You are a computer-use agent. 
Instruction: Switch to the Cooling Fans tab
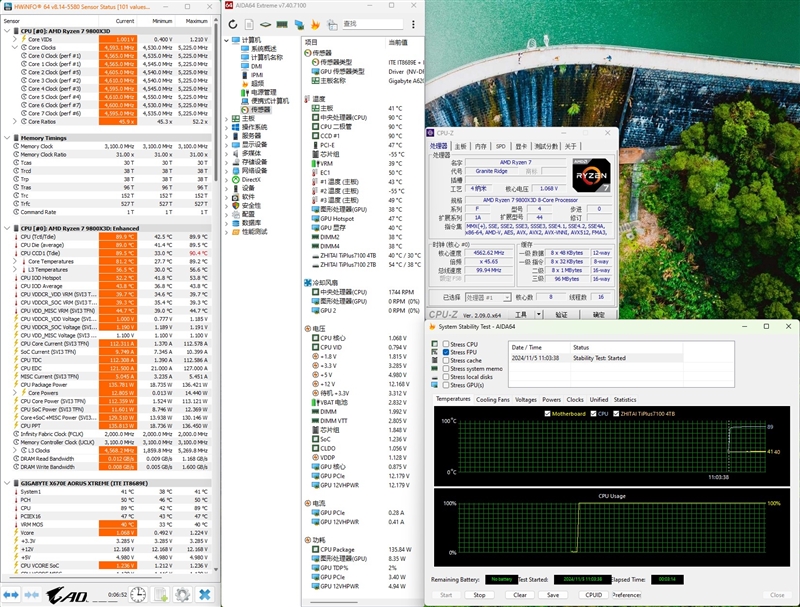pos(492,400)
